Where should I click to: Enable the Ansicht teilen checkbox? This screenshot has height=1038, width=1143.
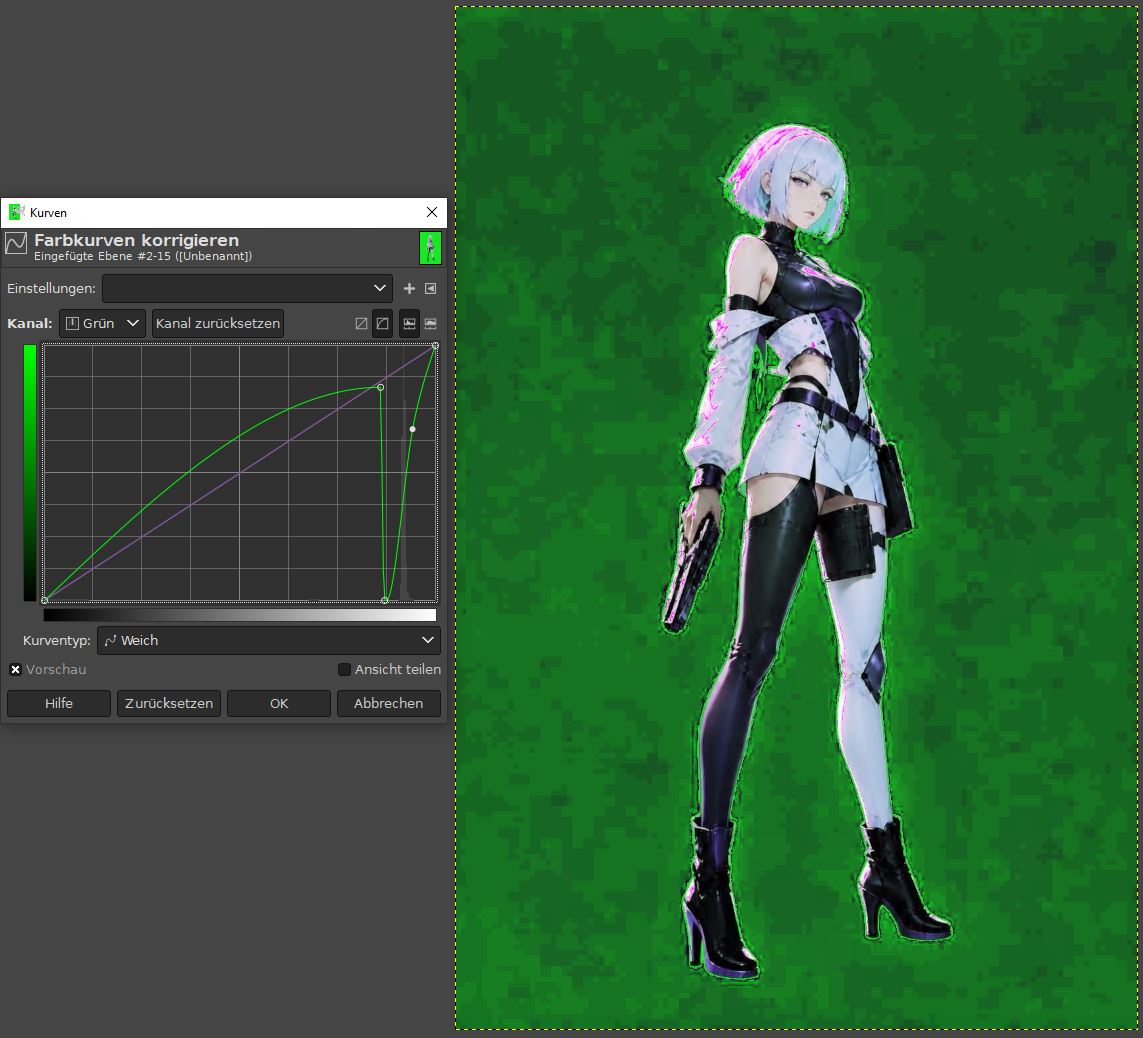[344, 669]
